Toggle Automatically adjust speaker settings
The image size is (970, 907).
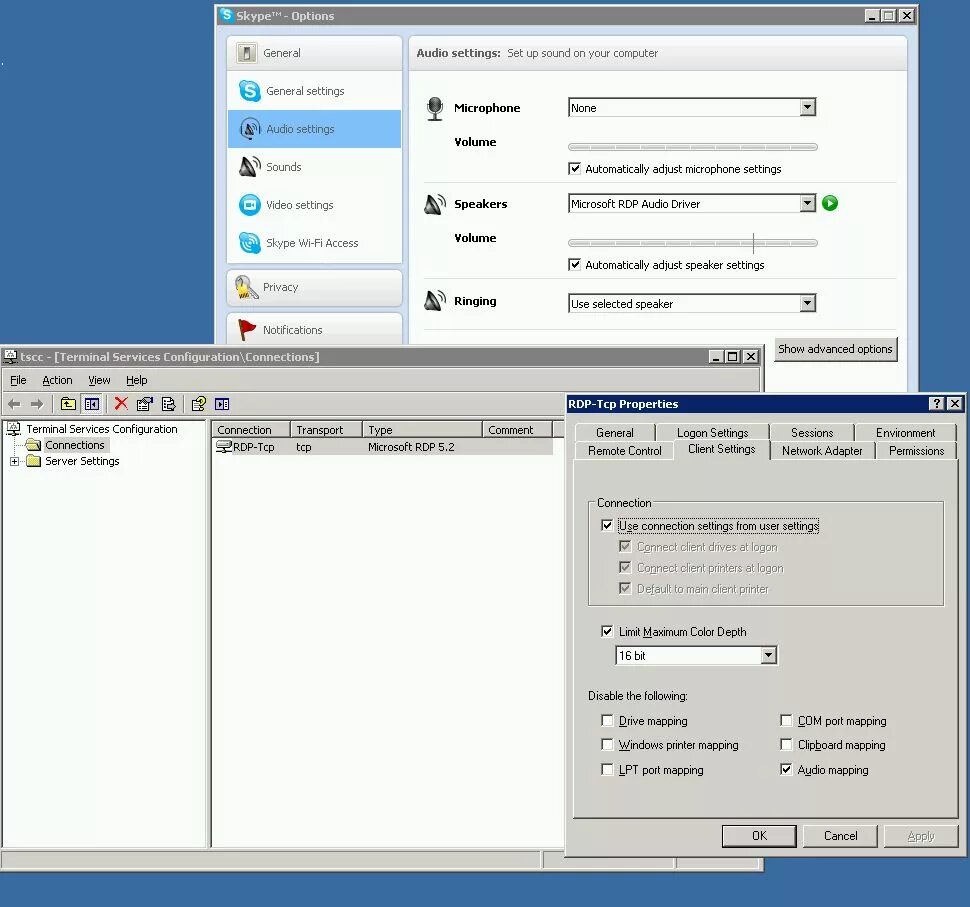[x=574, y=264]
